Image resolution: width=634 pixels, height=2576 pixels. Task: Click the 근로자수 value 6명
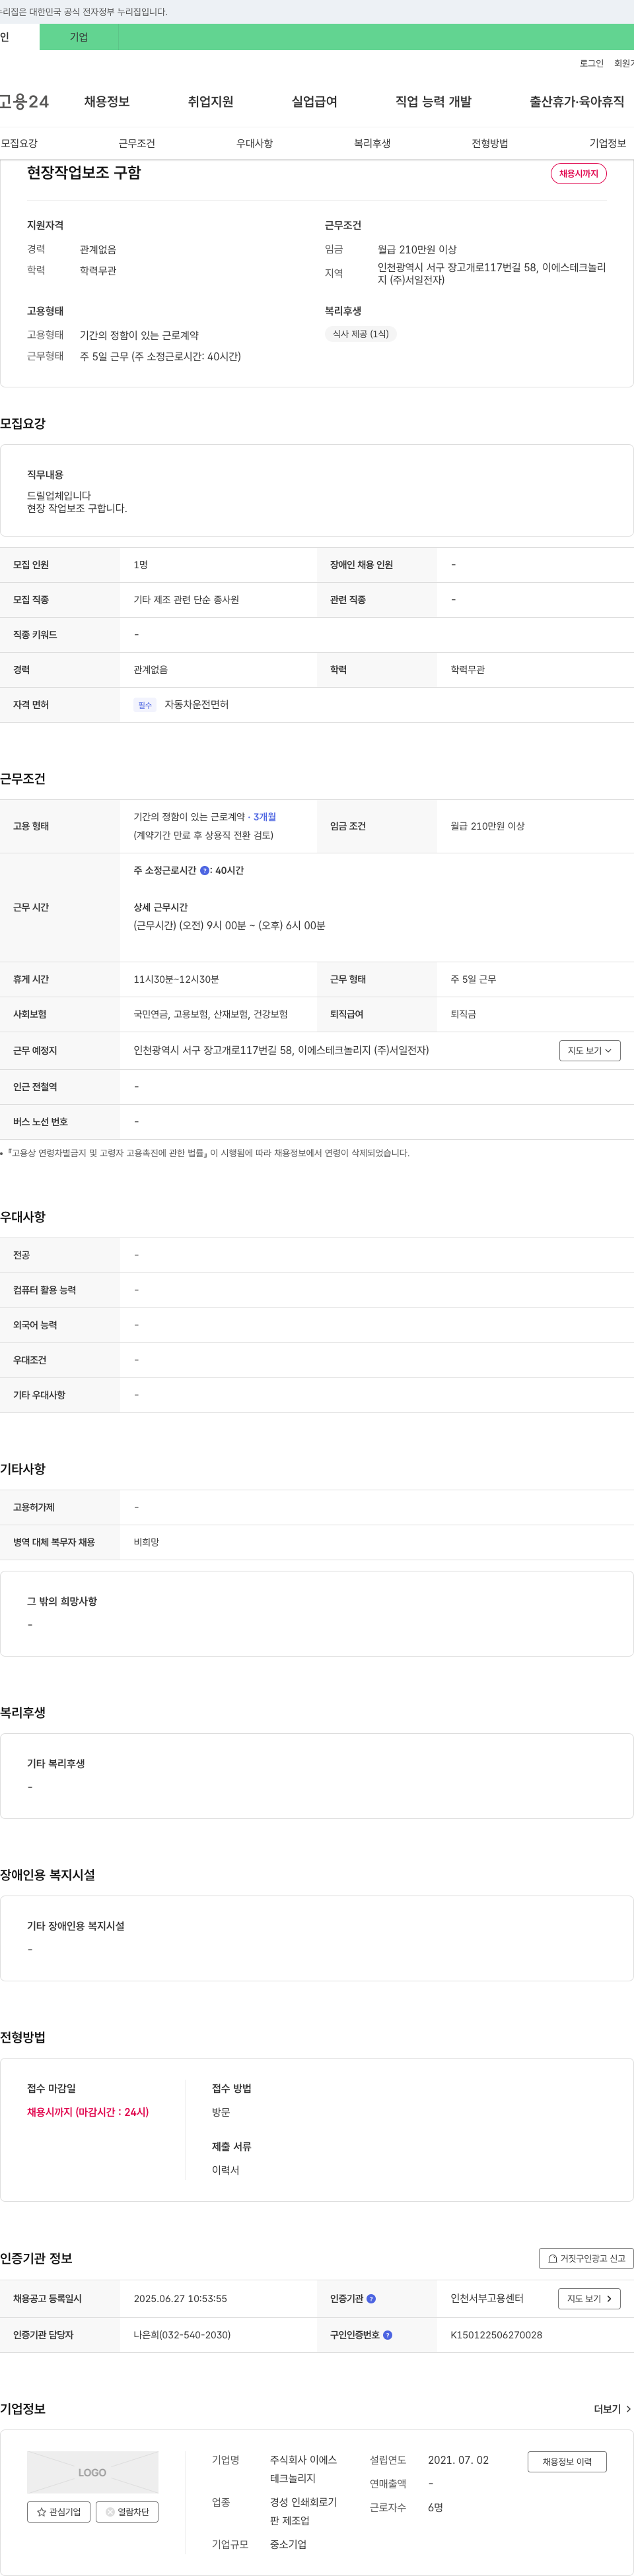(x=435, y=2508)
